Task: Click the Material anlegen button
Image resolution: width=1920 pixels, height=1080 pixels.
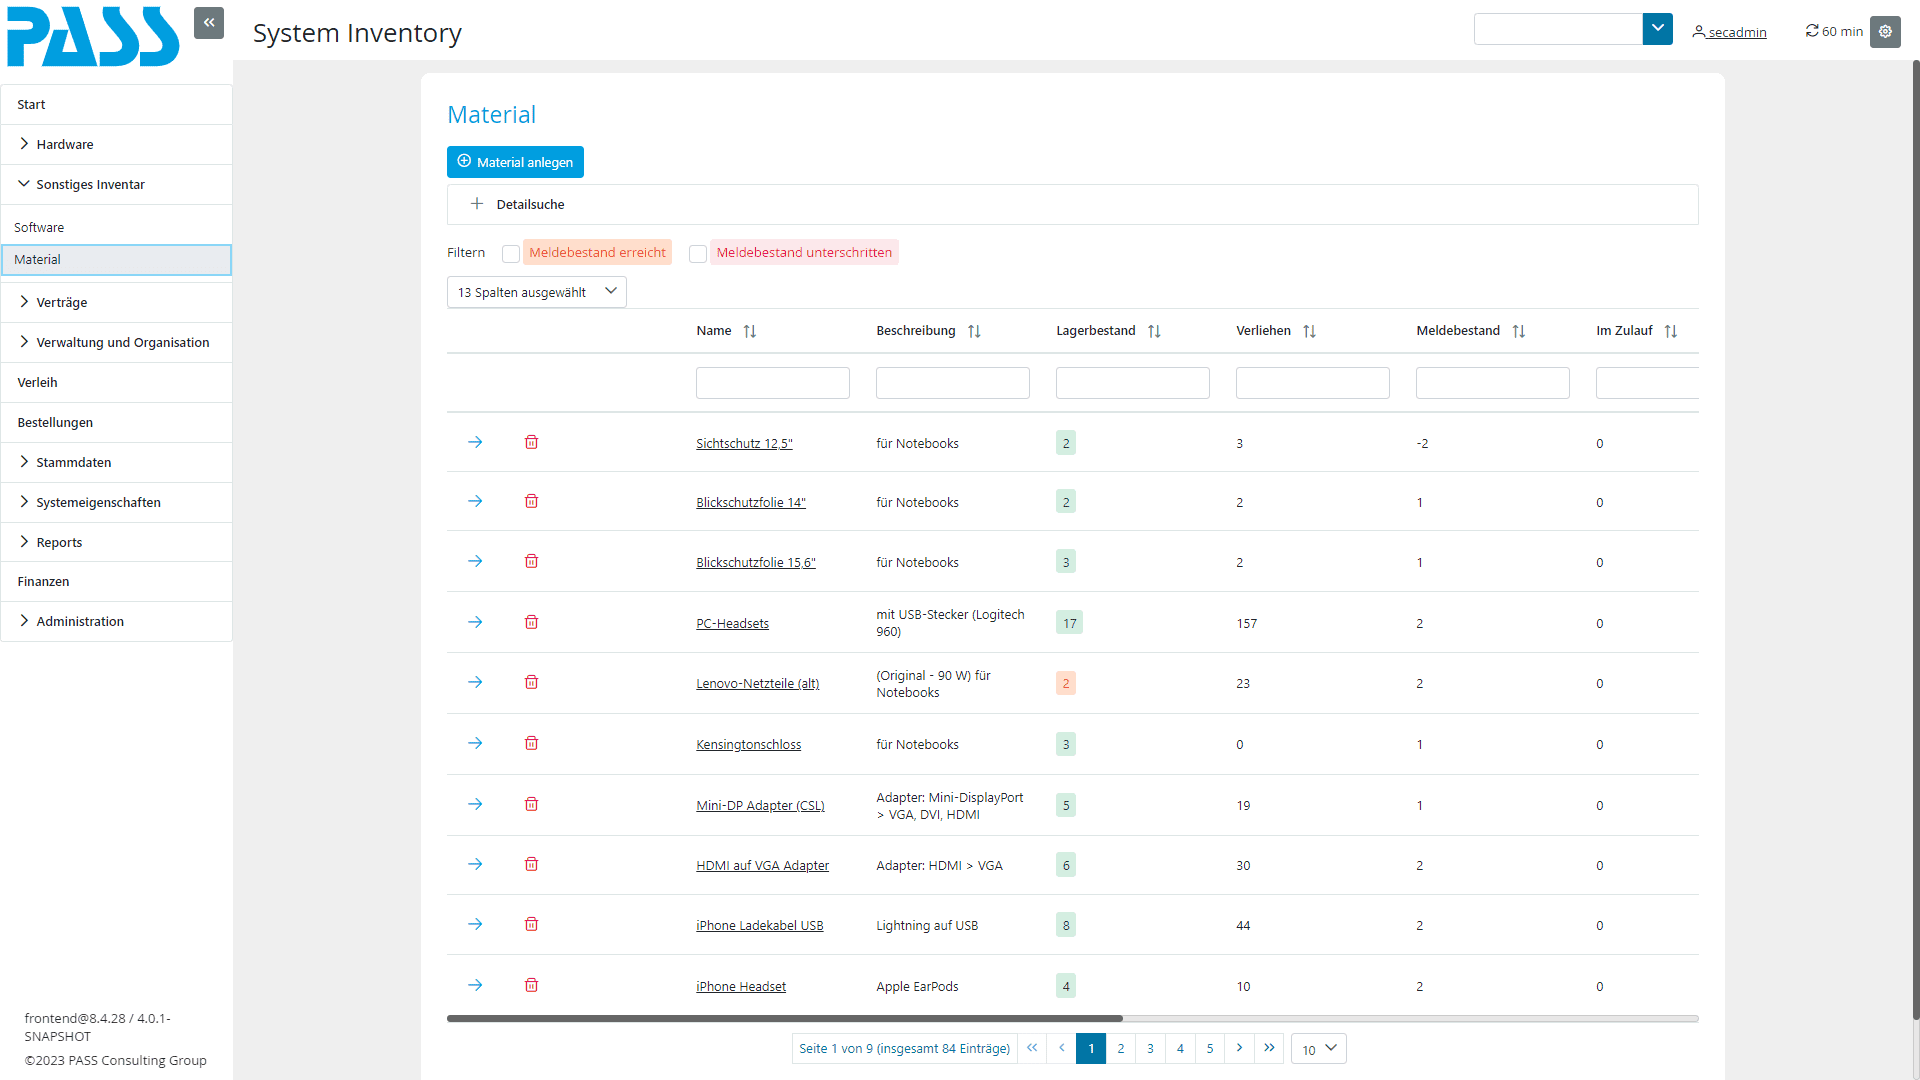Action: pos(515,162)
